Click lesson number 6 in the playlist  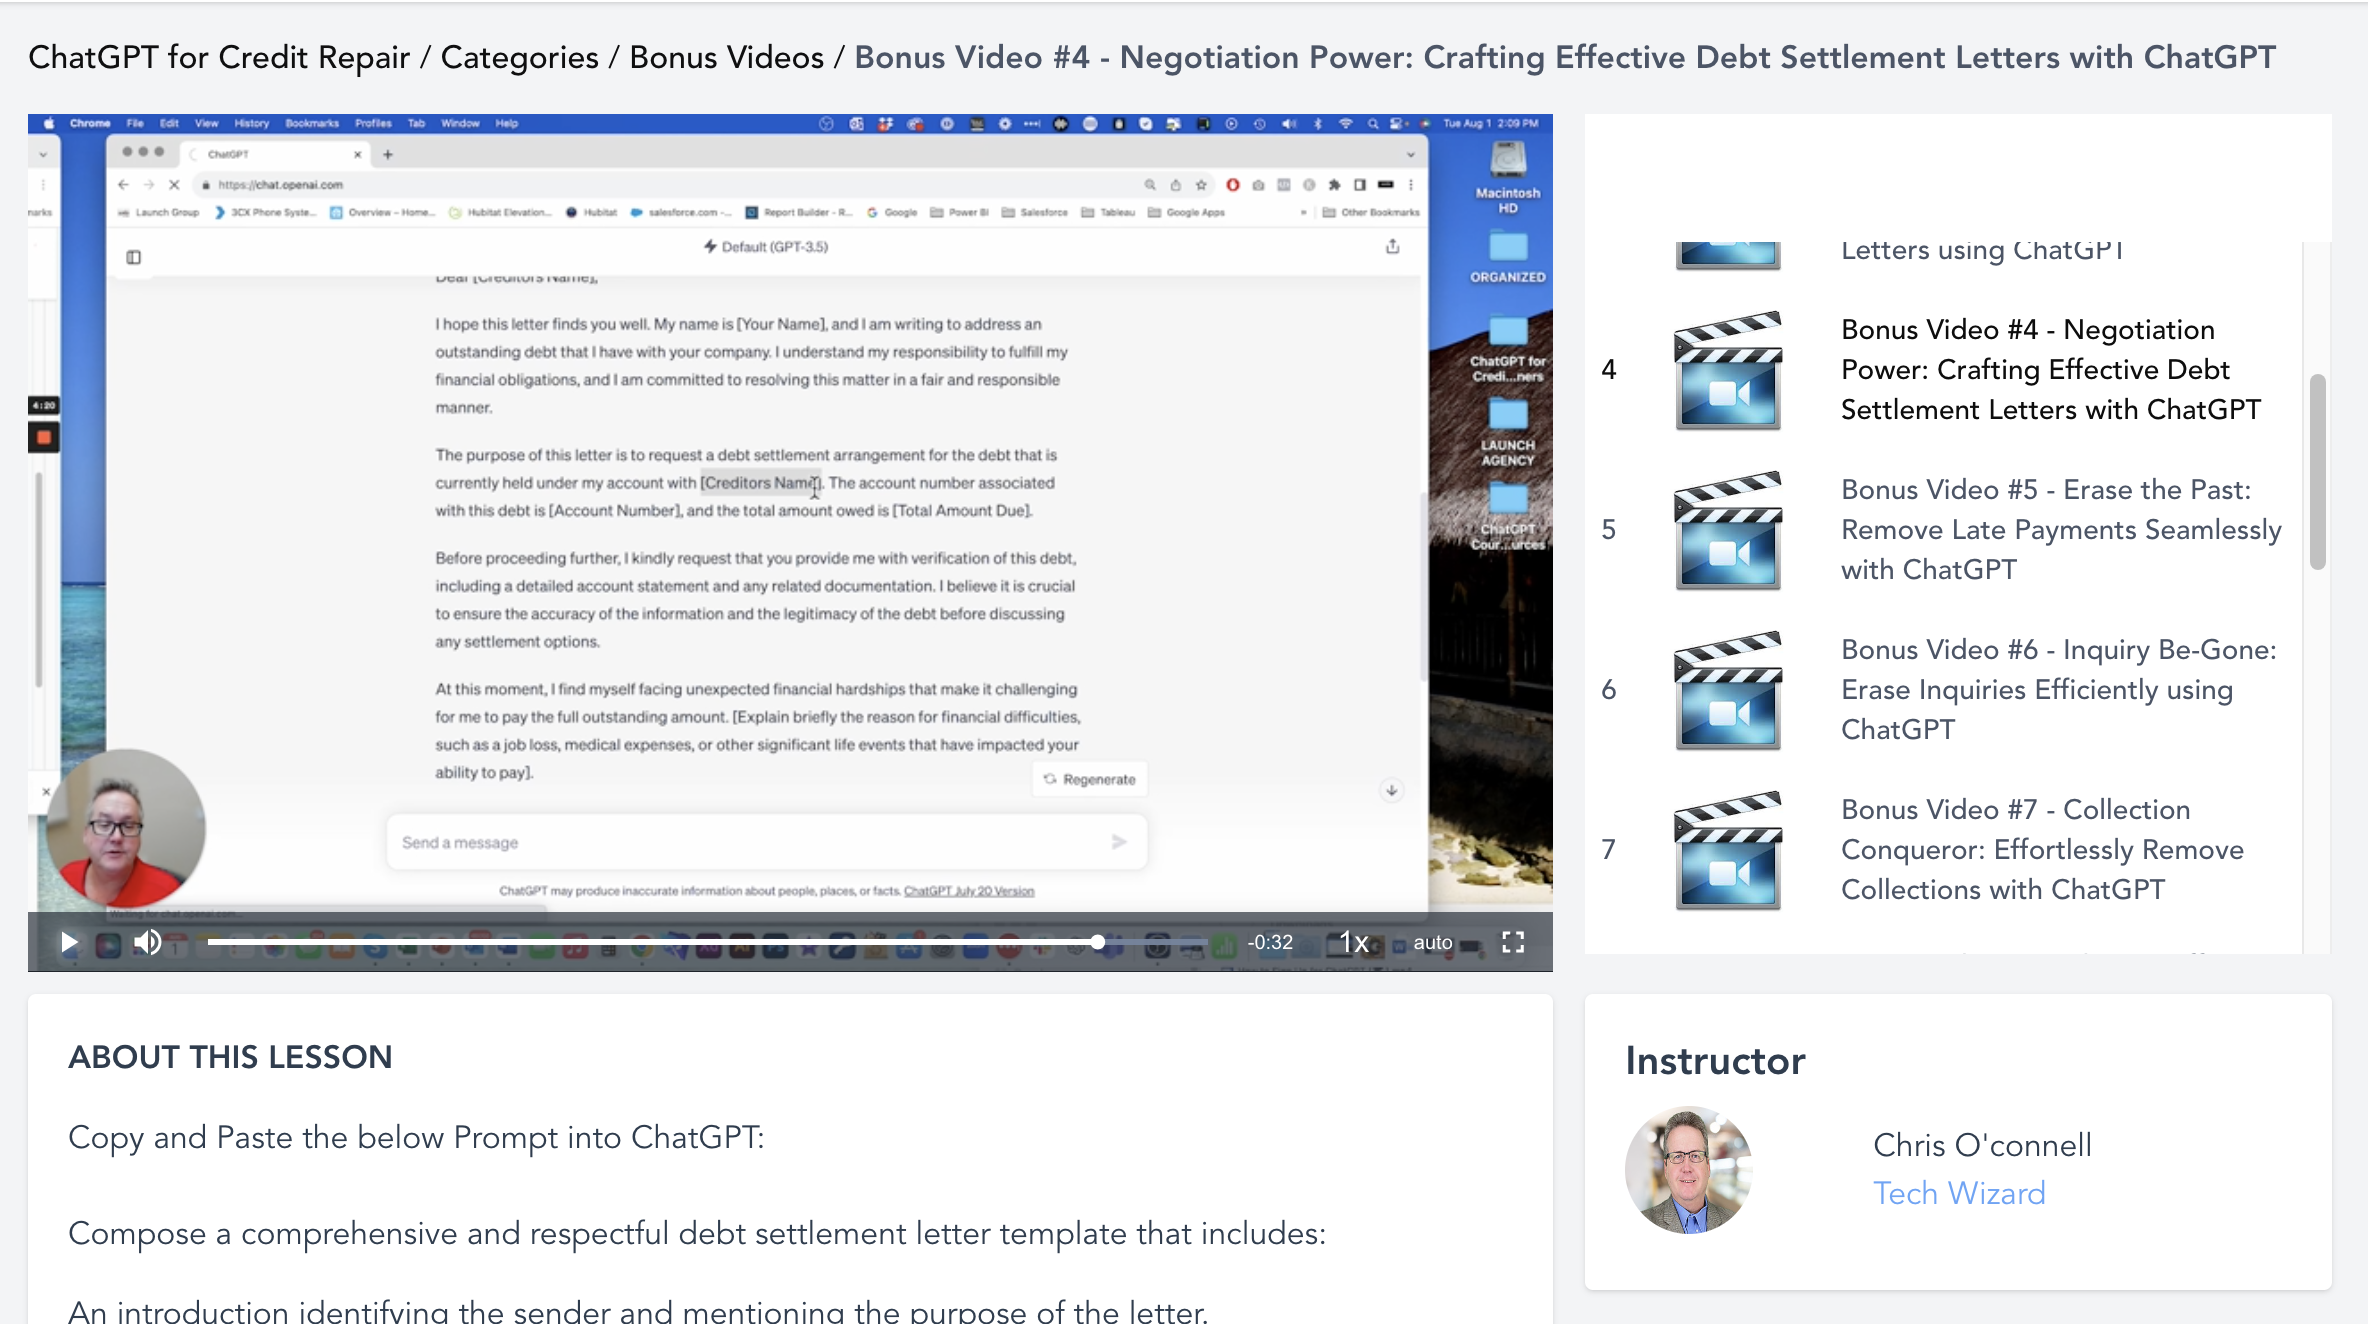pyautogui.click(x=1608, y=689)
